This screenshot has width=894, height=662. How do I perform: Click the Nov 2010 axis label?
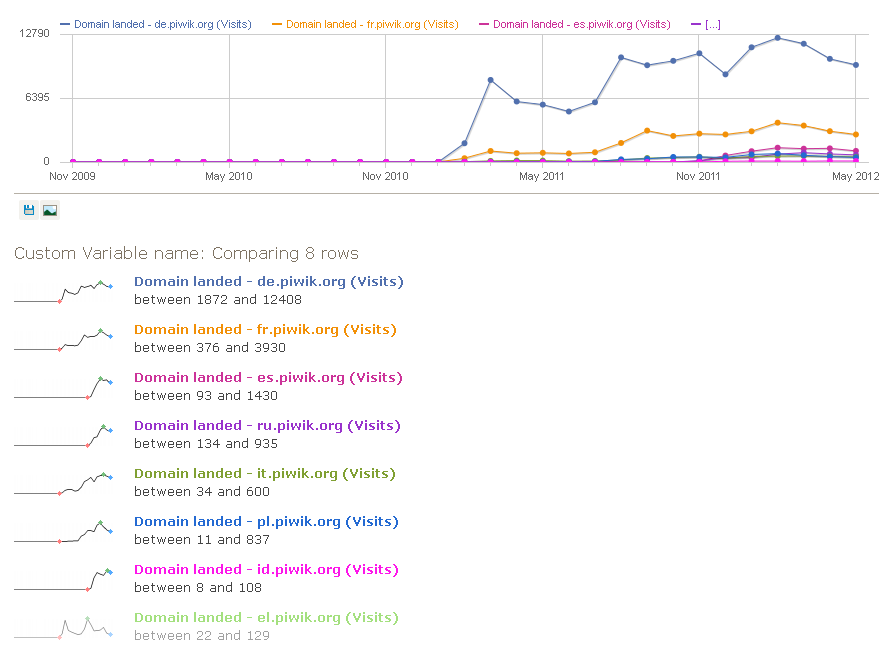(x=384, y=176)
